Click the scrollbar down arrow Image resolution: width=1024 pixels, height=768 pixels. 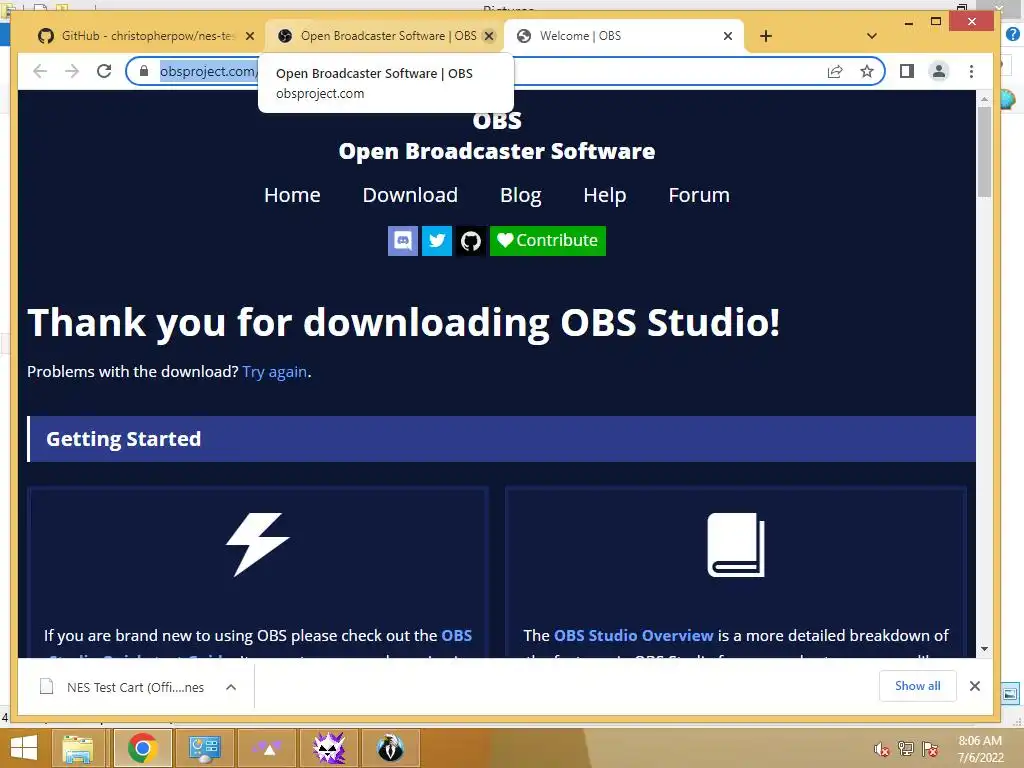(x=984, y=649)
